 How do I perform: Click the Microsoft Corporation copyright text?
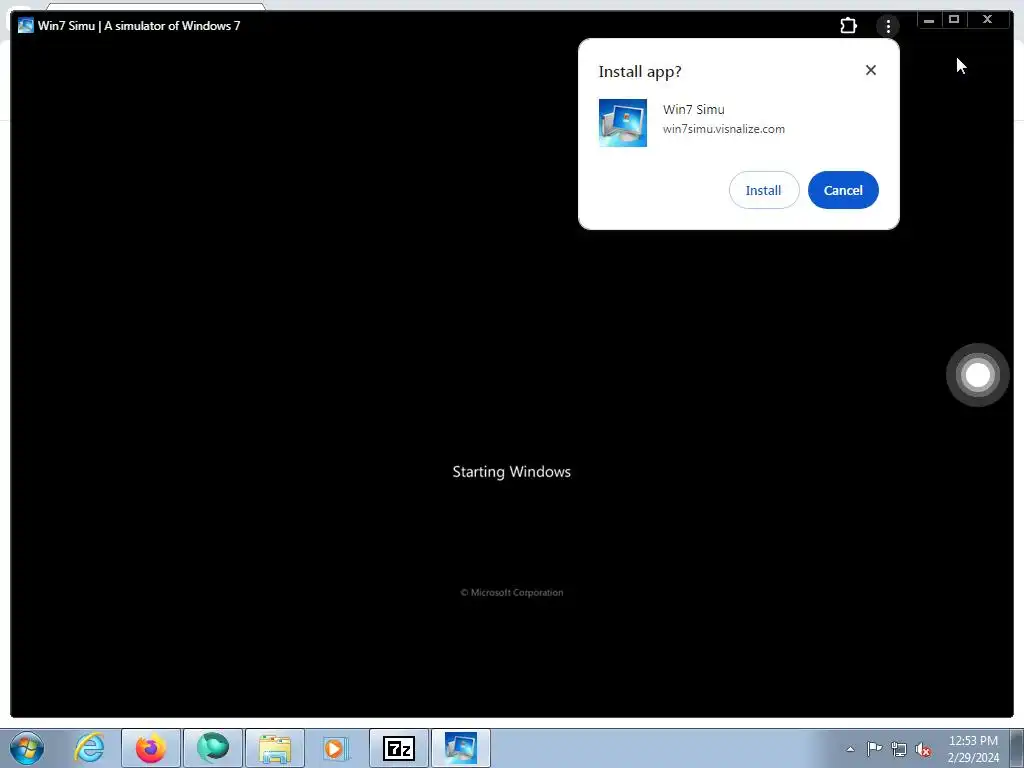point(512,592)
